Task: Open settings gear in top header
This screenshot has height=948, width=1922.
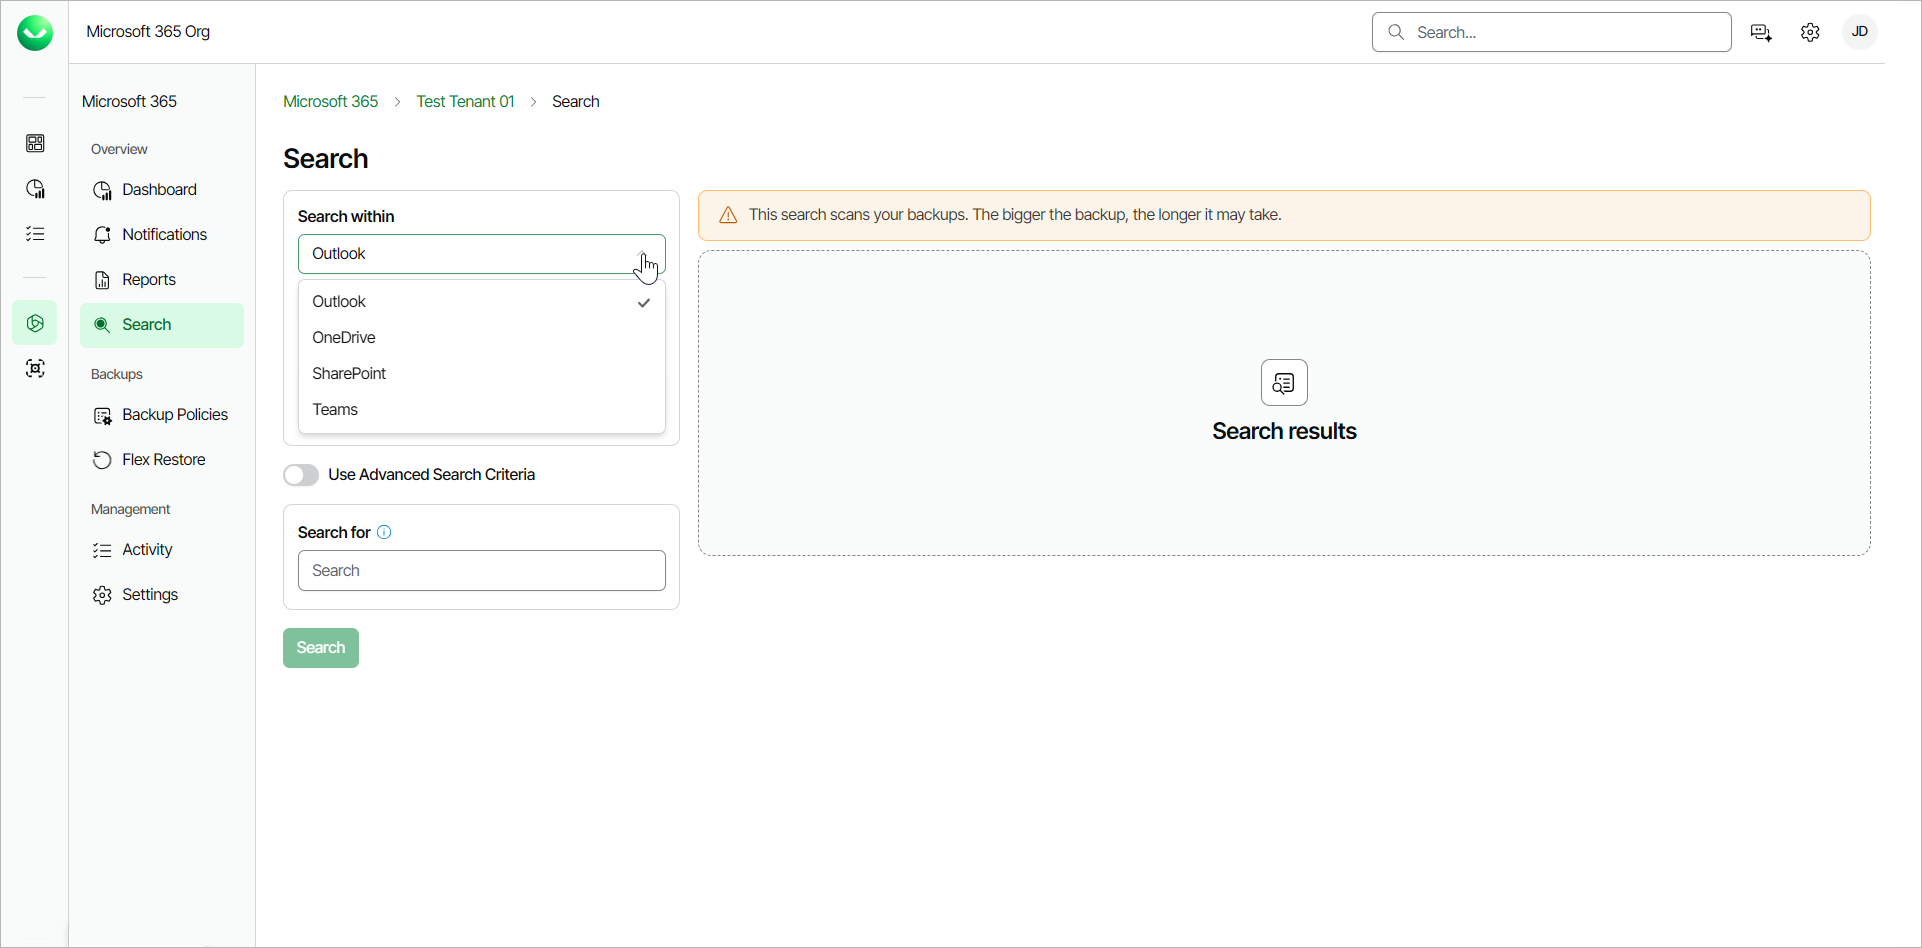Action: point(1810,33)
